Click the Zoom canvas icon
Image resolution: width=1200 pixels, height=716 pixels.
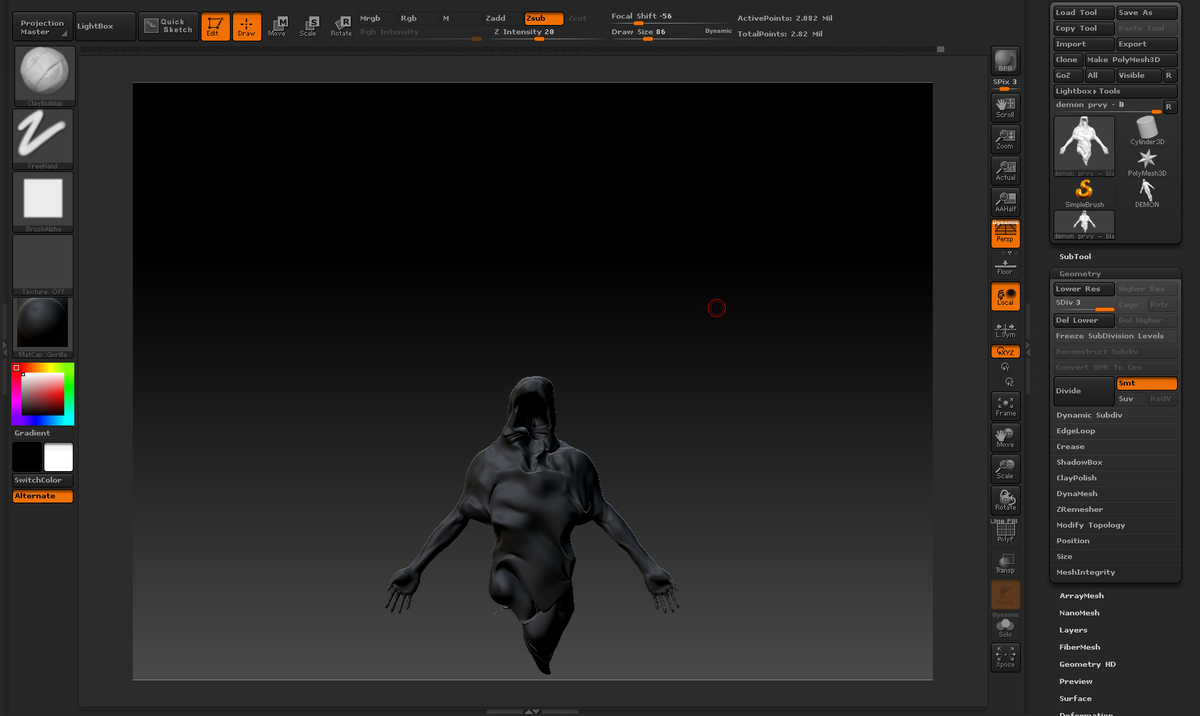coord(1005,138)
